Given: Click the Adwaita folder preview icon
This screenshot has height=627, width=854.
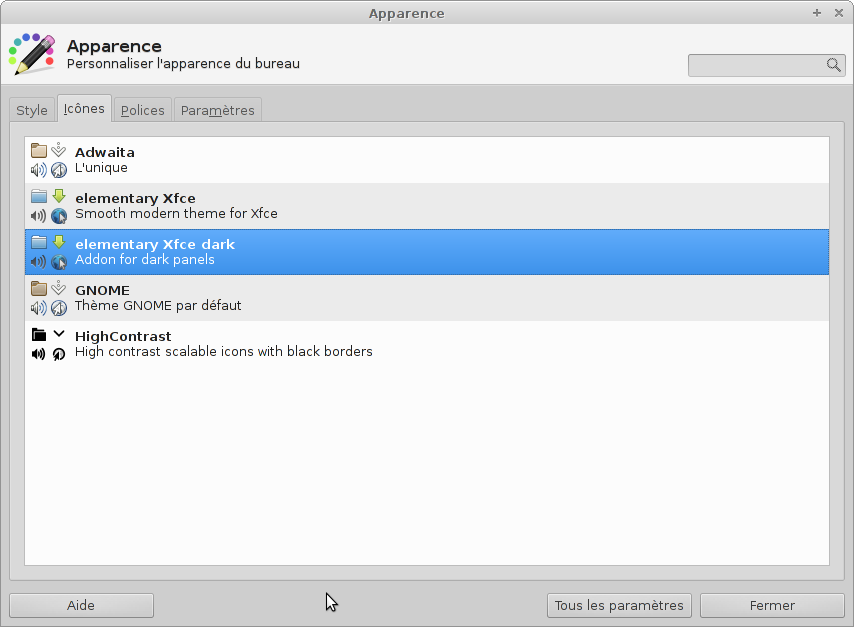Looking at the screenshot, I should click(39, 150).
